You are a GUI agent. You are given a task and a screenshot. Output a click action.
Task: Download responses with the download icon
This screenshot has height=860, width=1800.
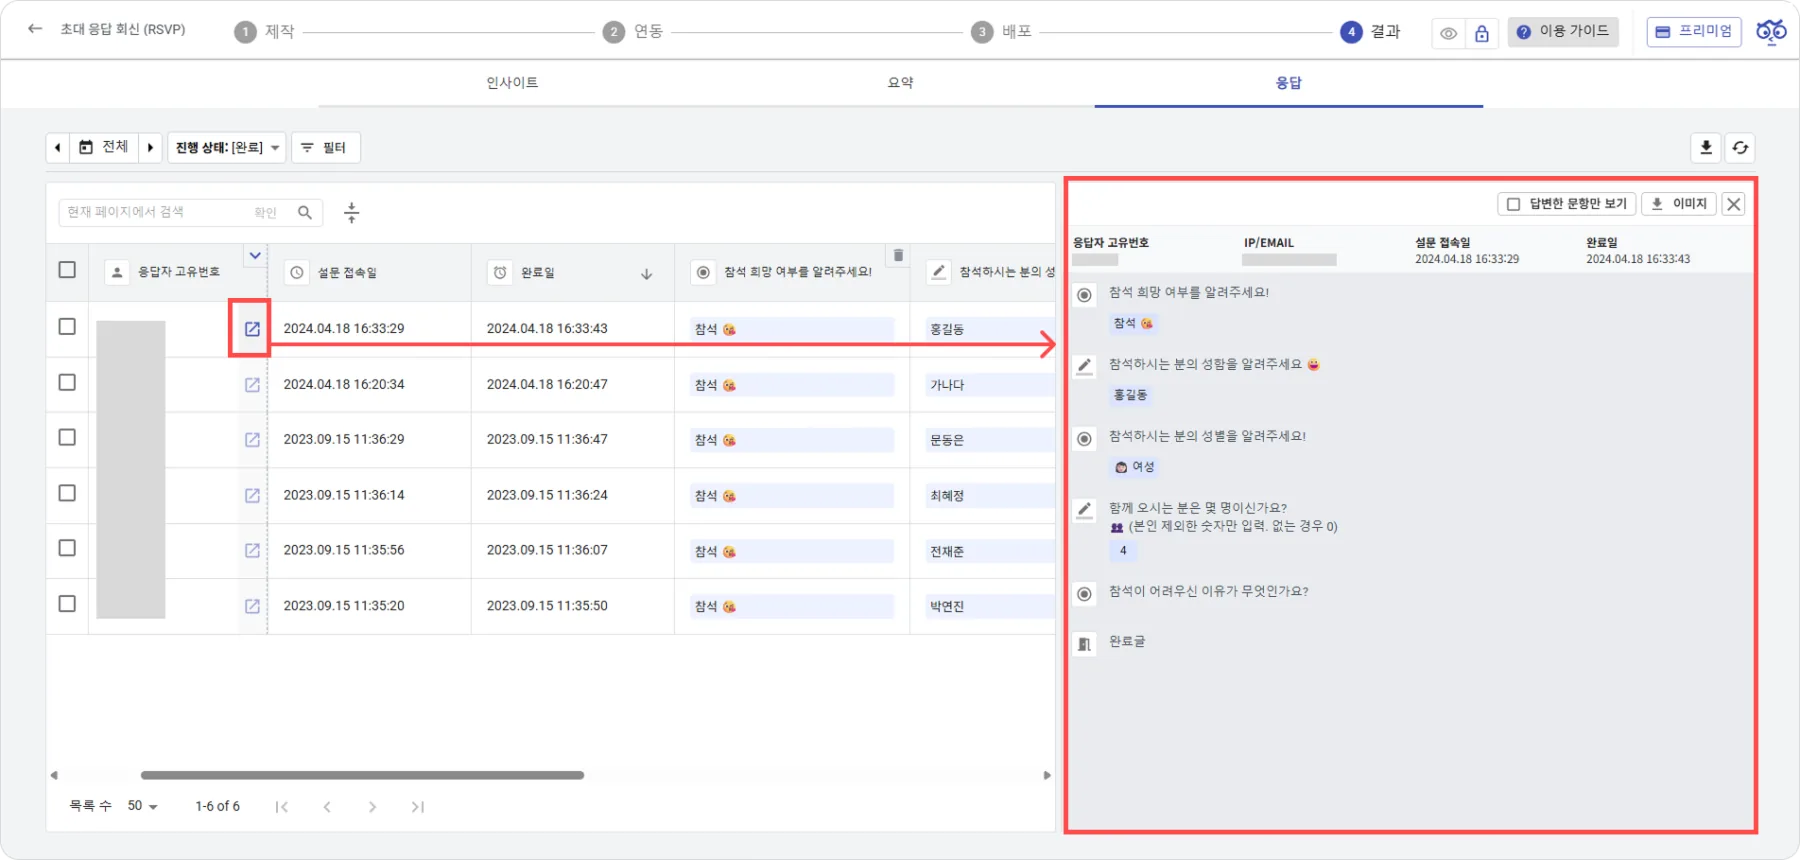[x=1706, y=148]
